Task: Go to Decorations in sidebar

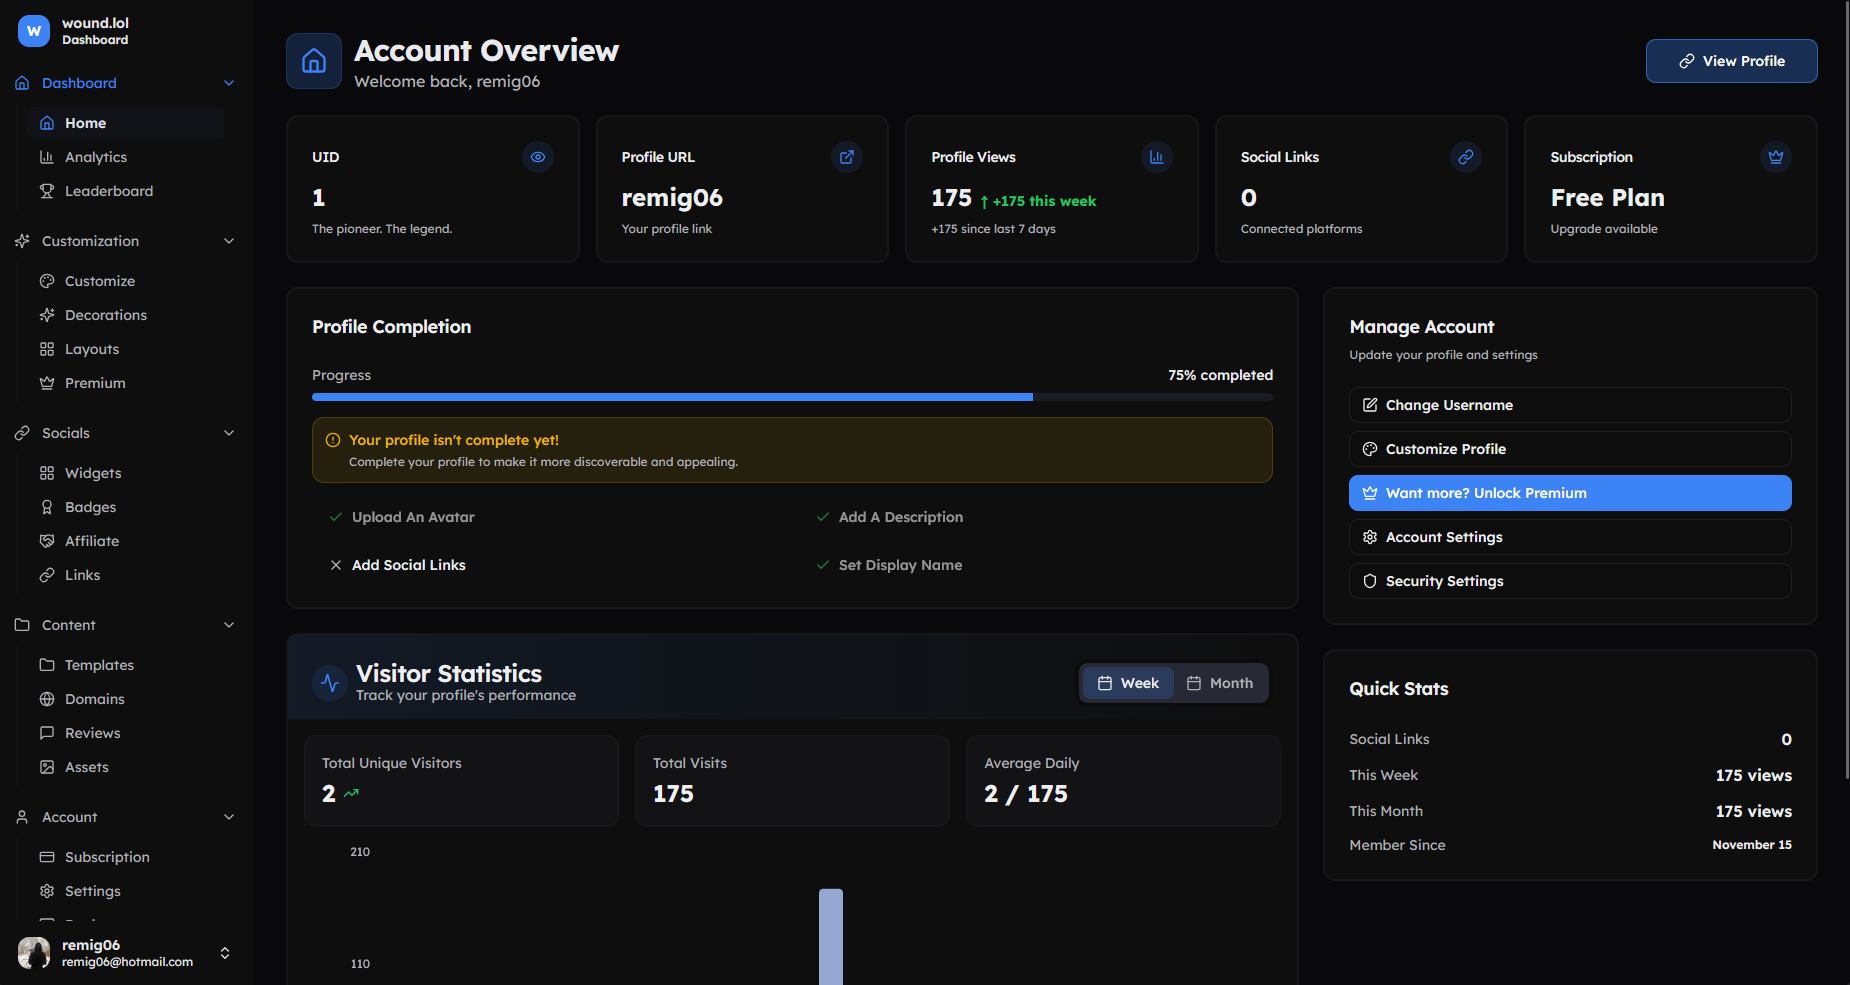Action: tap(105, 315)
